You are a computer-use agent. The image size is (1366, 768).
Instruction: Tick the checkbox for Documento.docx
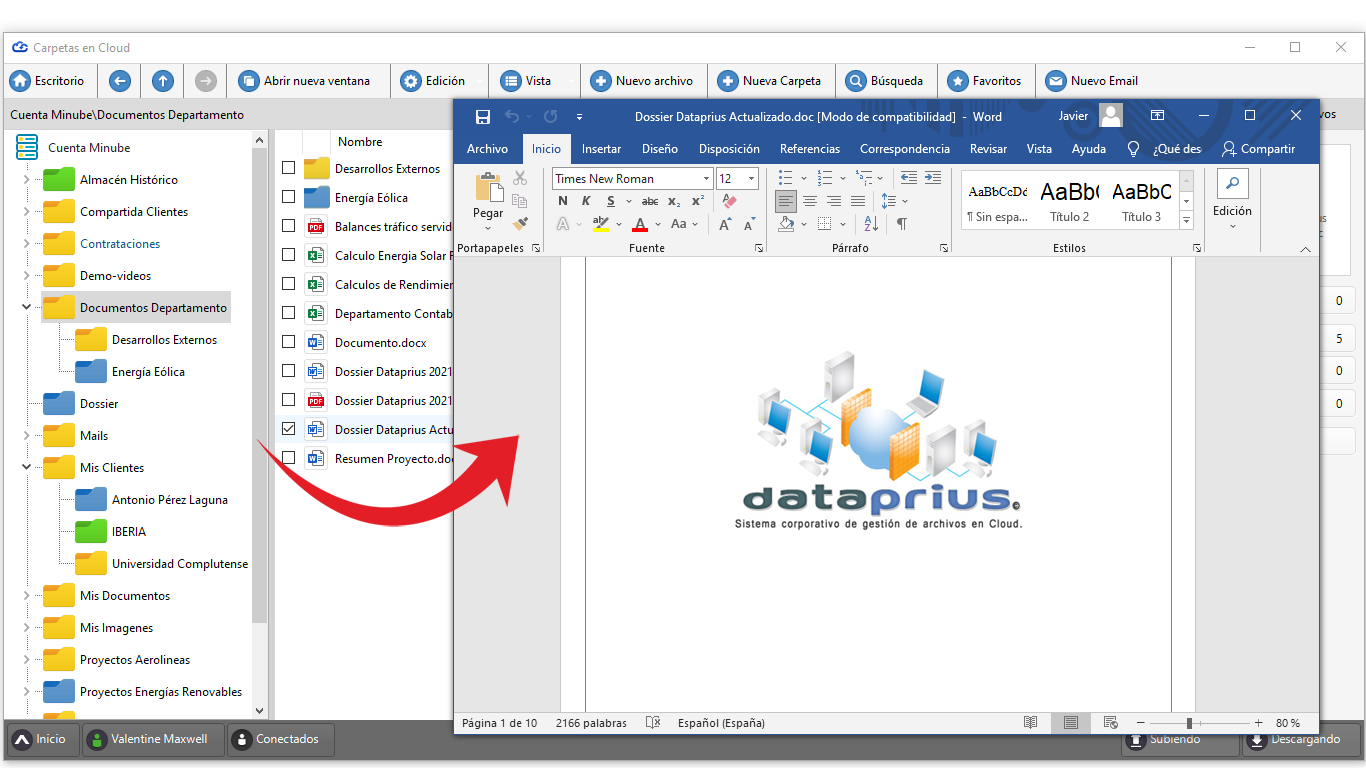tap(288, 342)
